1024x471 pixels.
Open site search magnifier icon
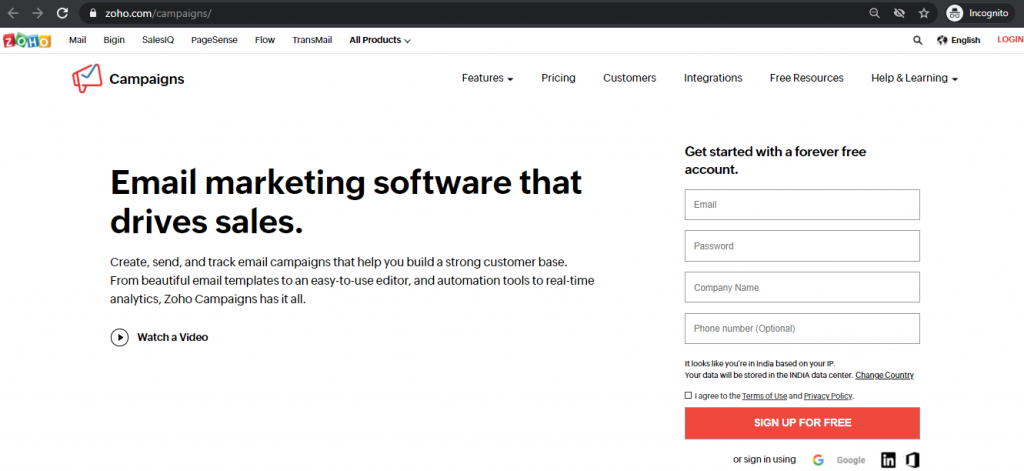click(918, 41)
